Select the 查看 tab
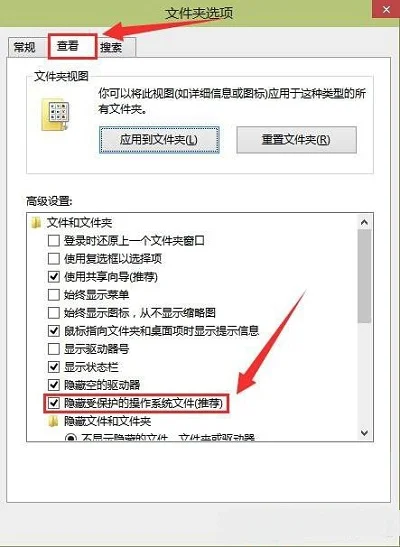Image resolution: width=400 pixels, height=547 pixels. [x=68, y=46]
